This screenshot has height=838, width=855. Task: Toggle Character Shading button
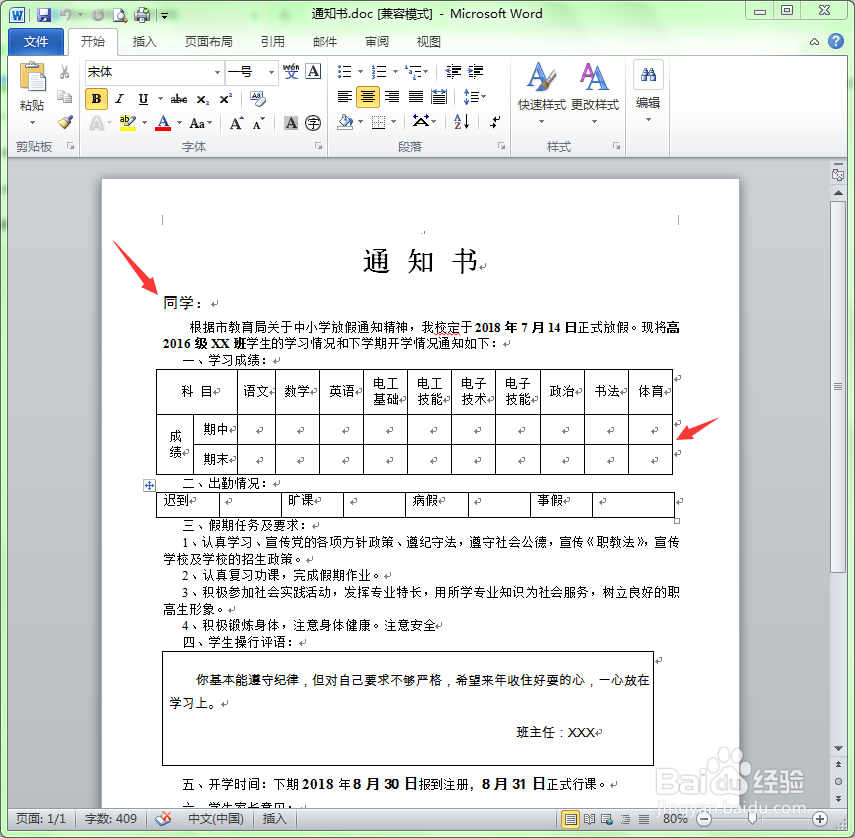(291, 123)
